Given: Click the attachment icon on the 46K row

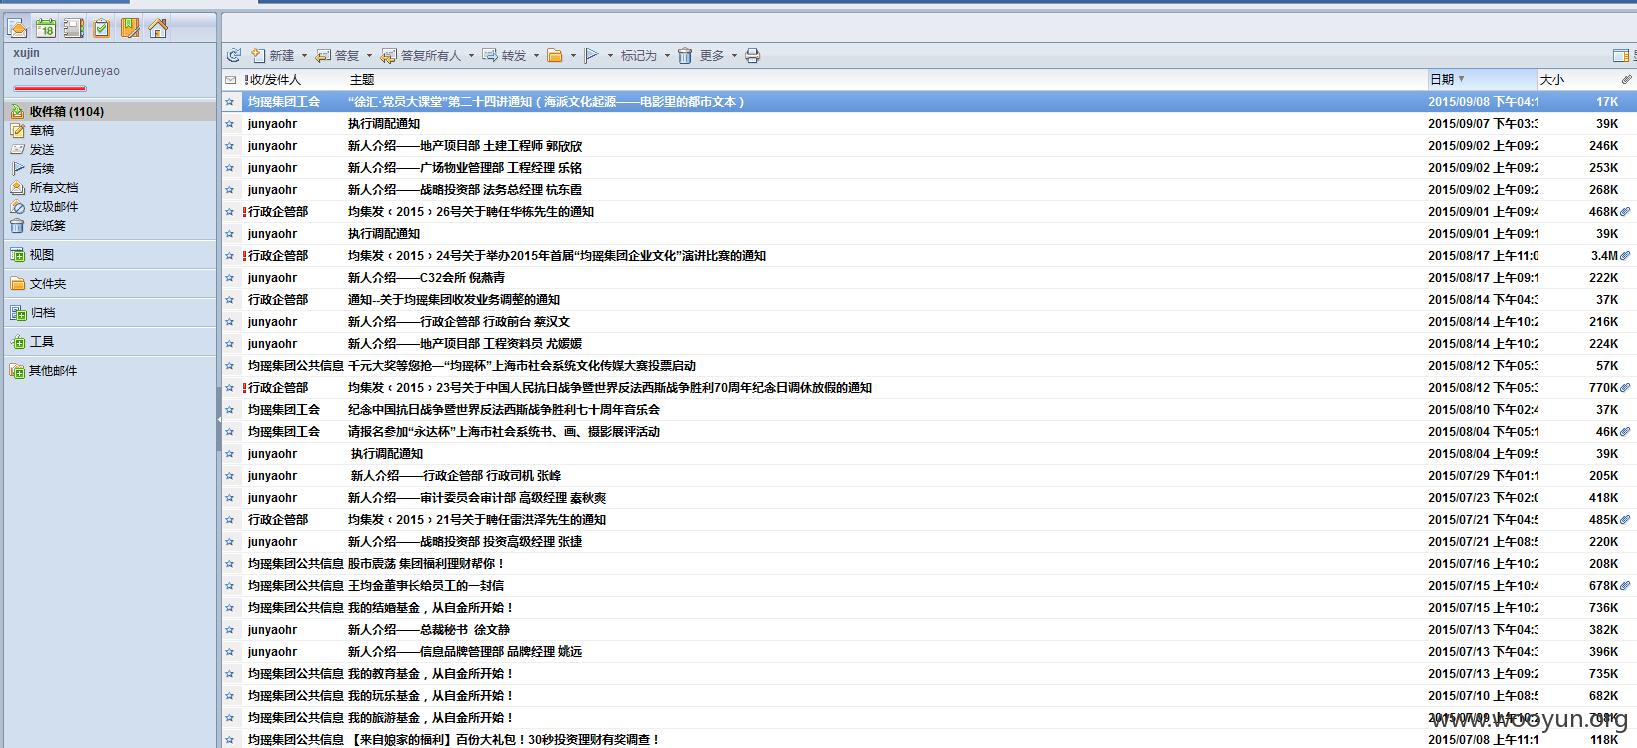Looking at the screenshot, I should [1625, 432].
